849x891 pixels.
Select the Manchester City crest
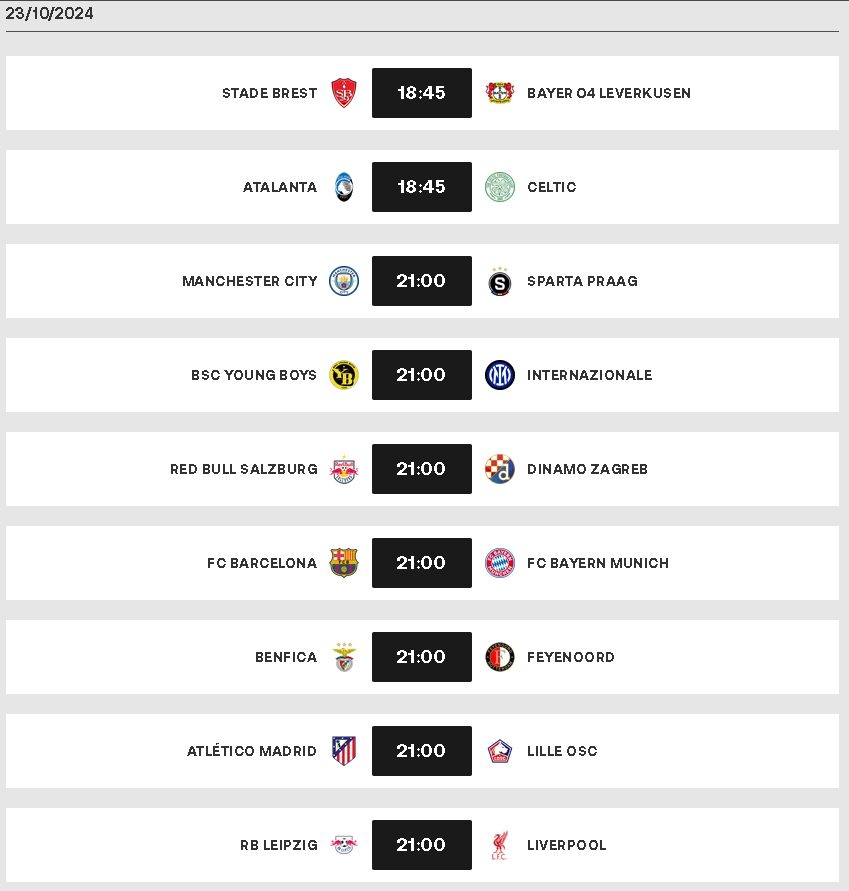click(x=344, y=281)
